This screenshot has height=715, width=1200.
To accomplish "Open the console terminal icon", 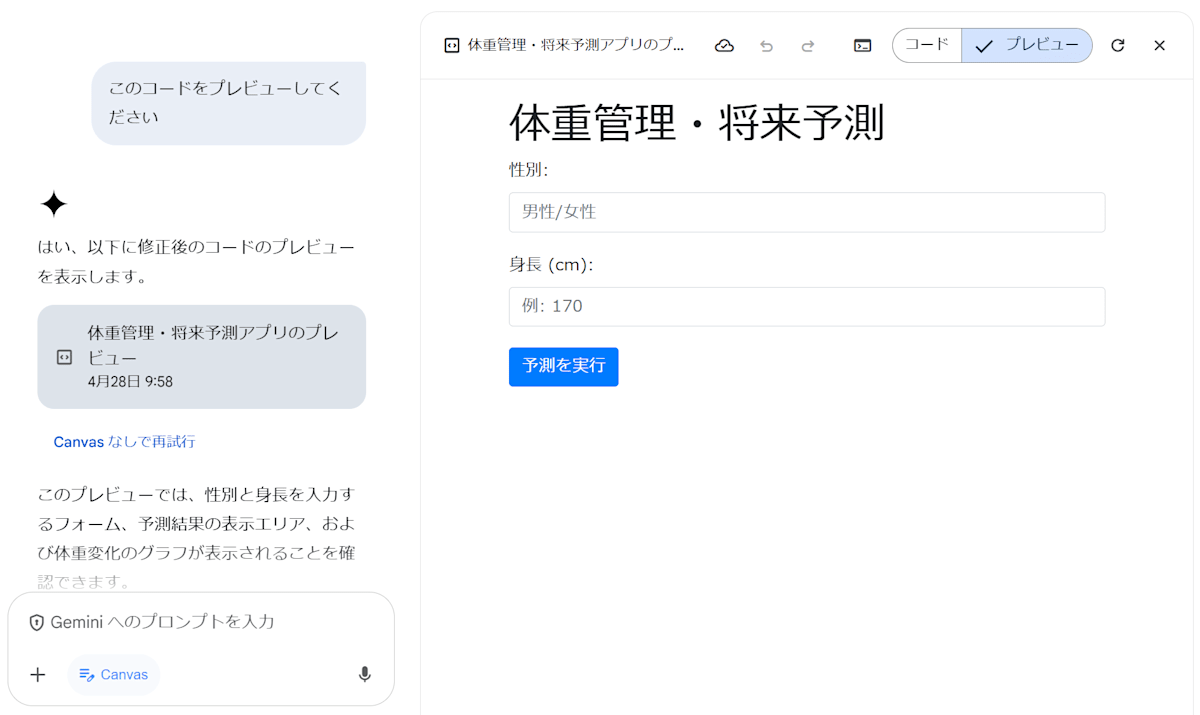I will [x=862, y=45].
